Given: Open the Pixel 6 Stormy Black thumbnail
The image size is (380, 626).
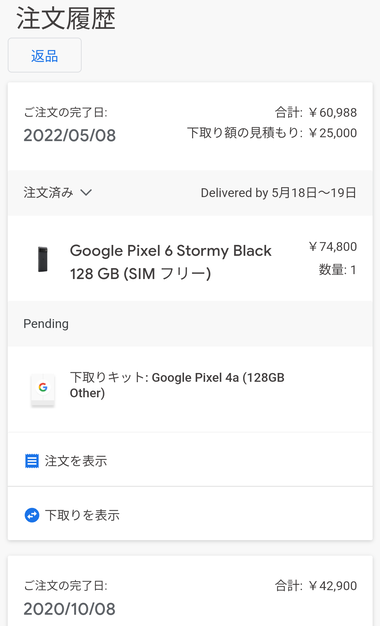Looking at the screenshot, I should [43, 260].
